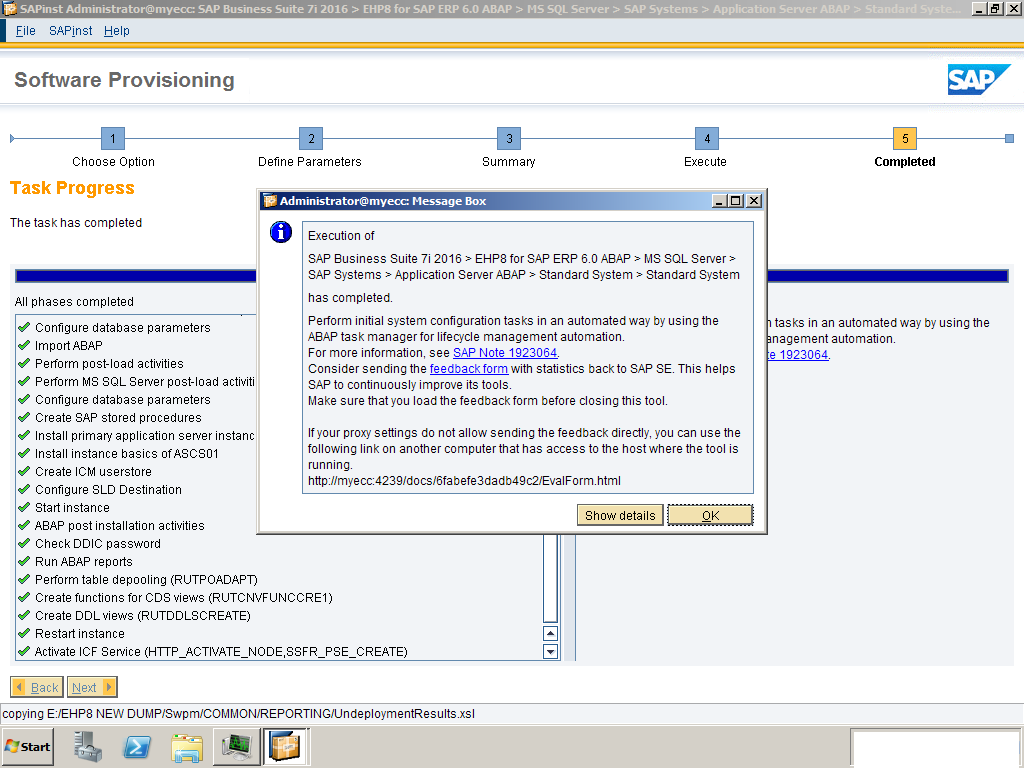Click the checkmark next to Import ABAP

(x=22, y=345)
